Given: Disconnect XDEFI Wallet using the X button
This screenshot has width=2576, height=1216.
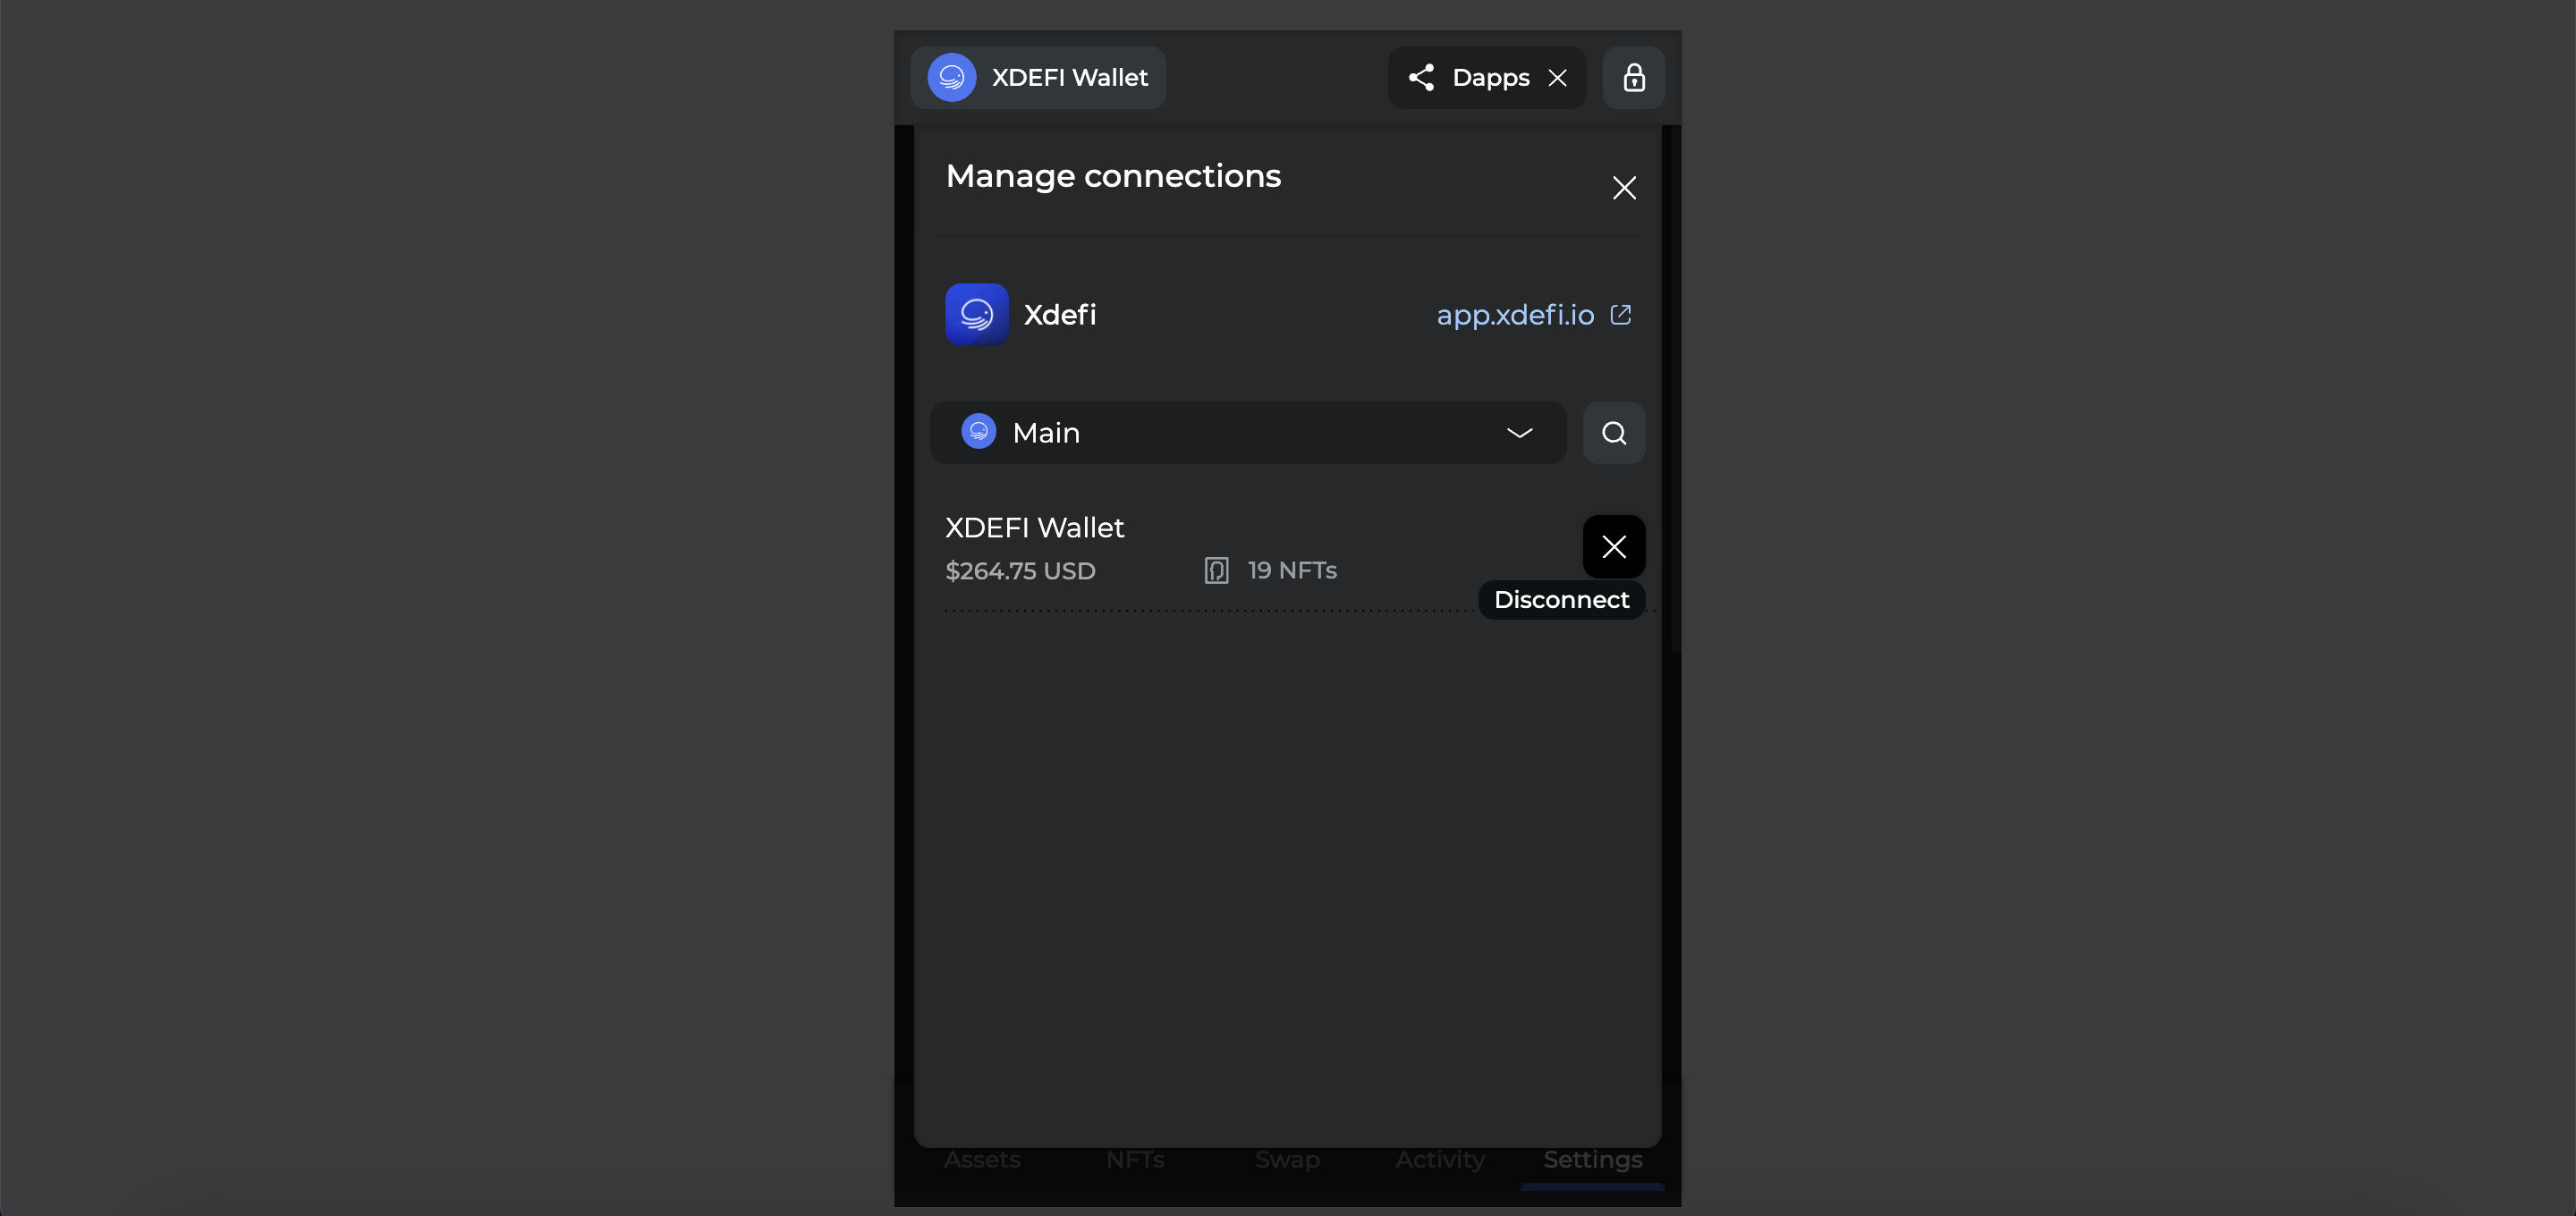Looking at the screenshot, I should tap(1613, 546).
